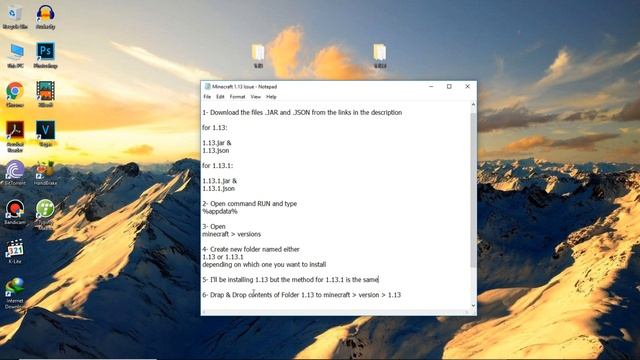Viewport: 640px width, 360px height.
Task: Click the scroll-down arrow in Notepad
Action: pos(473,305)
